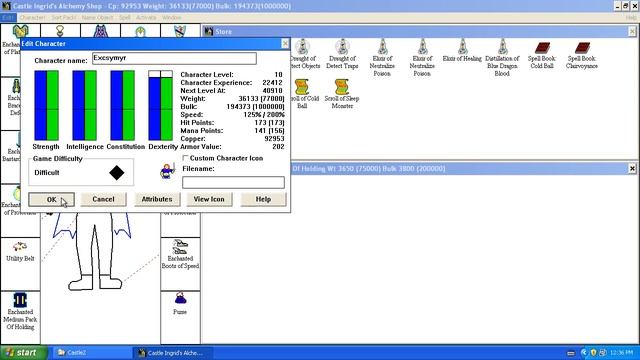The width and height of the screenshot is (640, 360).
Task: Select the purple cloak slot icon
Action: 100,31
